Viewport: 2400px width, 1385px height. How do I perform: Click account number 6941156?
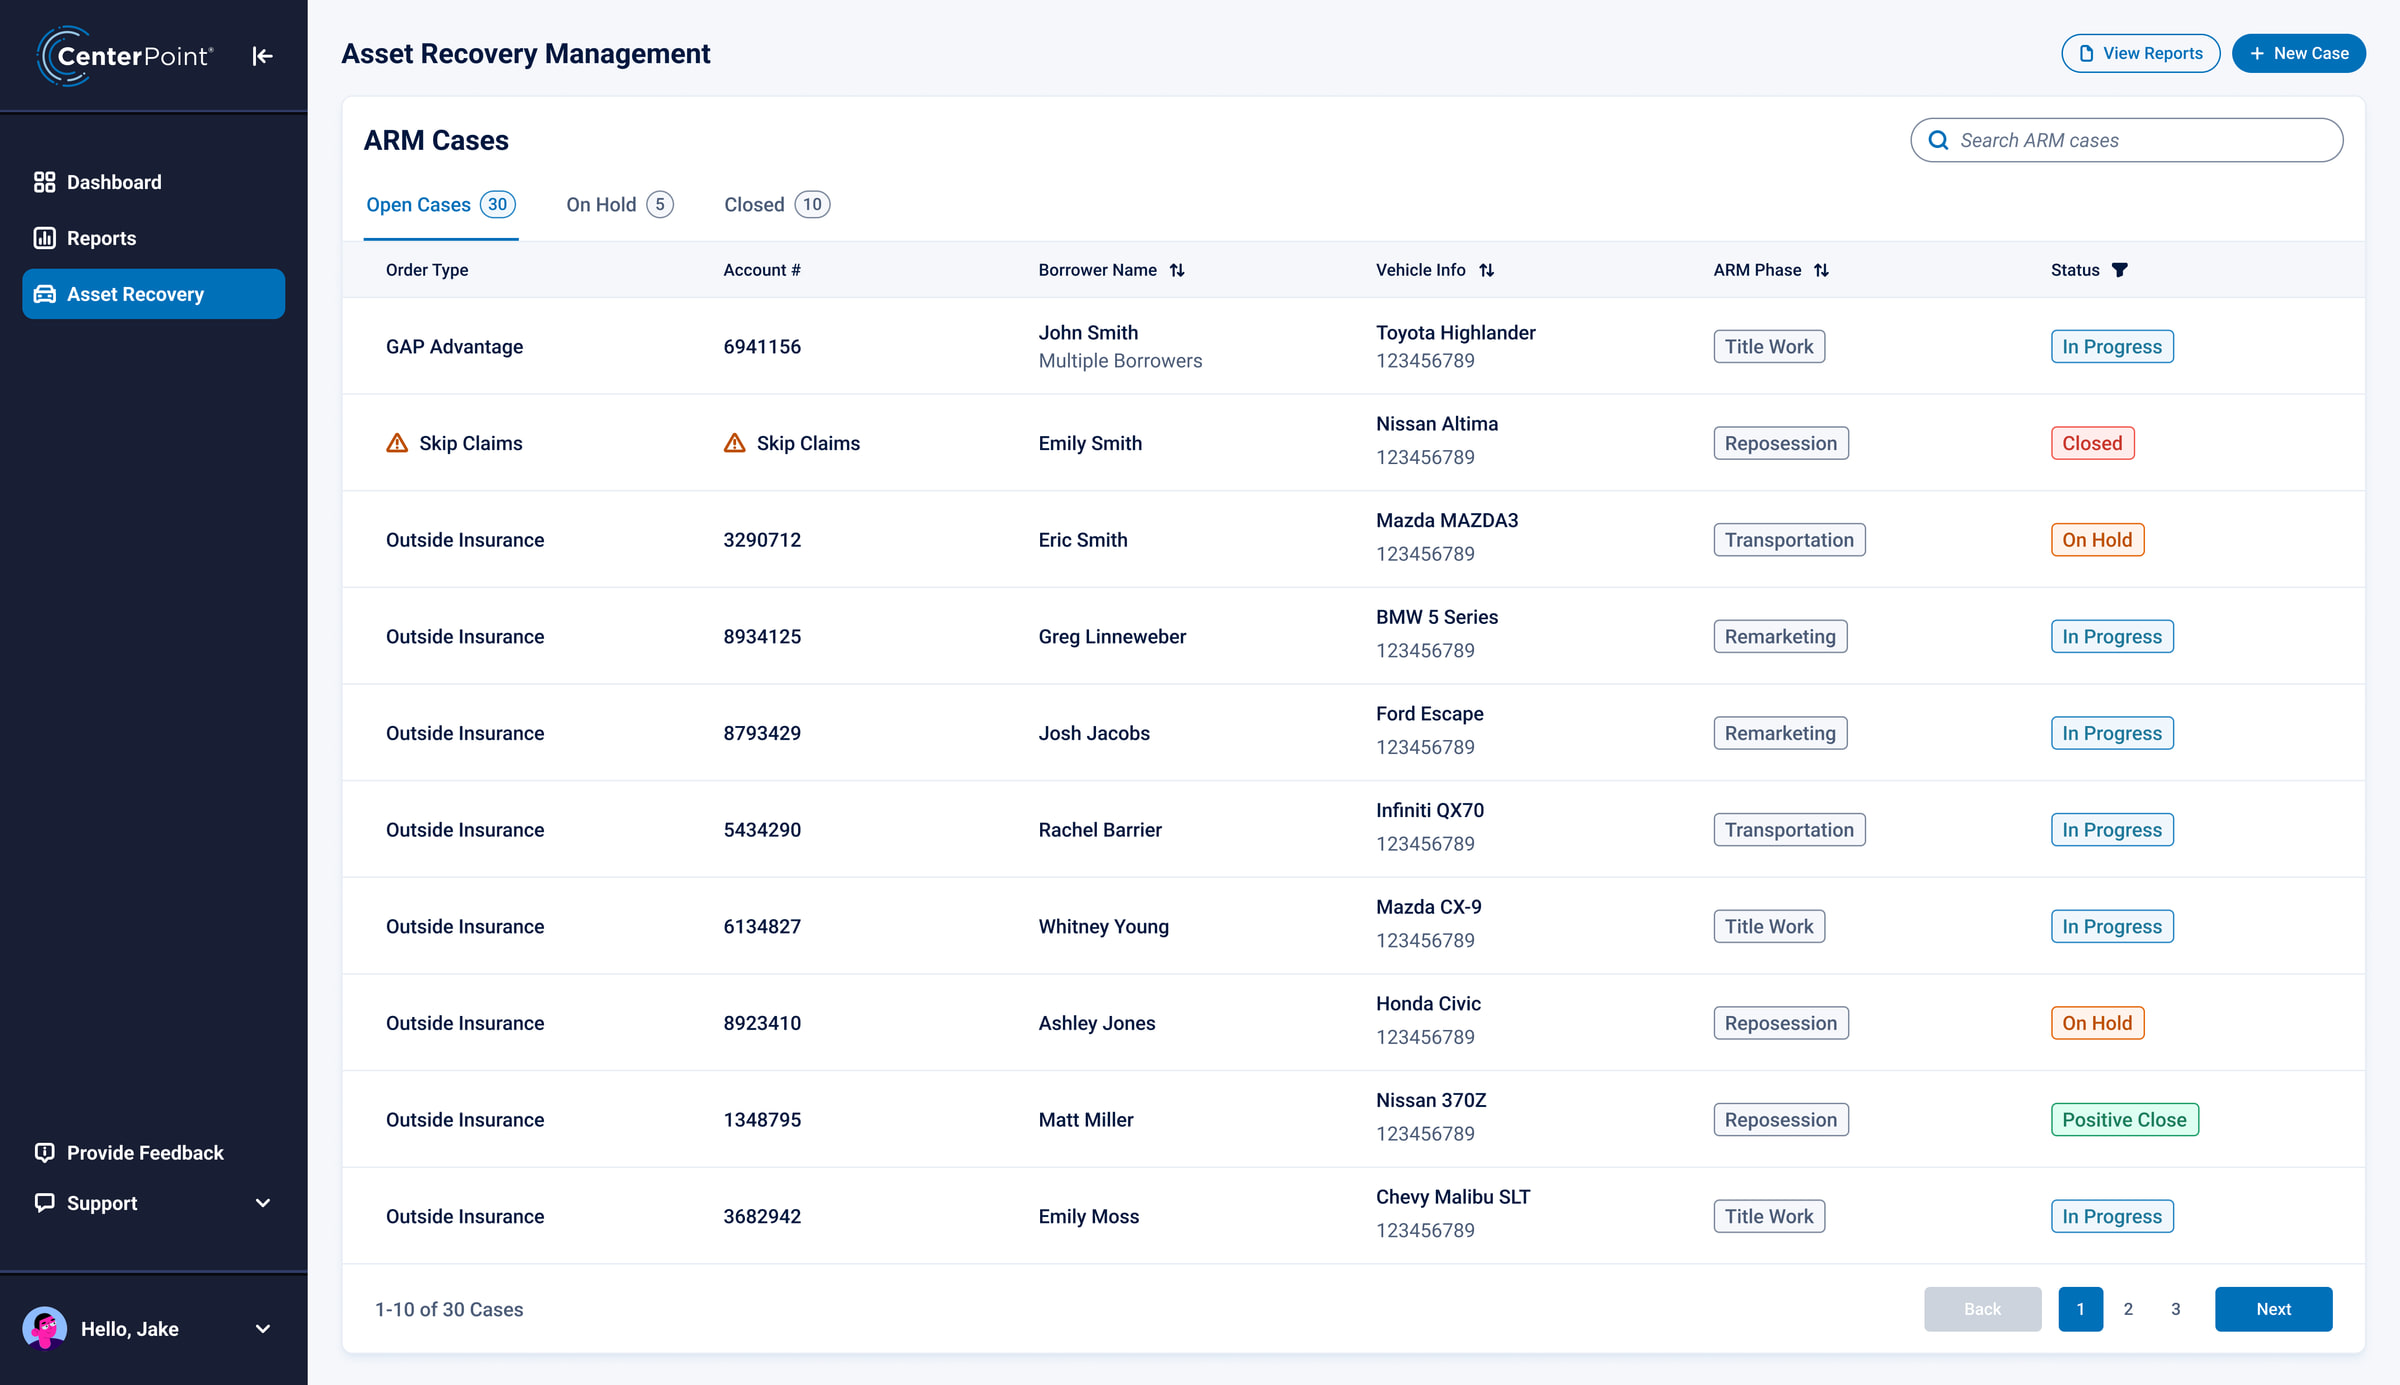click(762, 347)
